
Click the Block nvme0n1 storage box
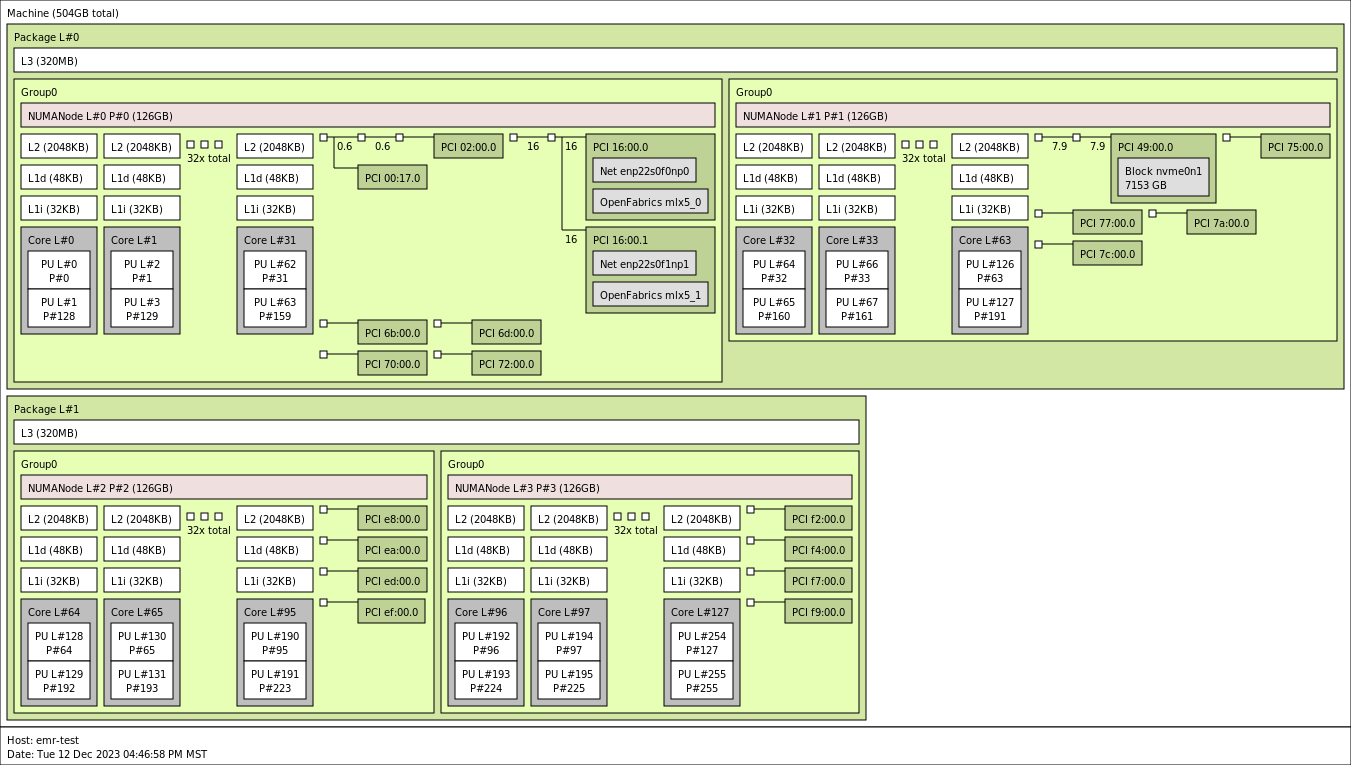1163,178
